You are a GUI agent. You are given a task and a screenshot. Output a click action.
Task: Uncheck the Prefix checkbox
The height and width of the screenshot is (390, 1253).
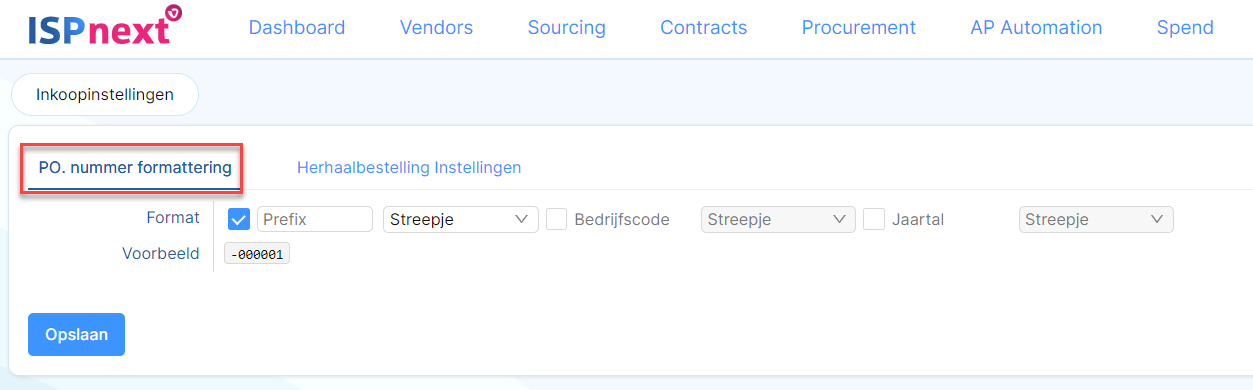(239, 219)
